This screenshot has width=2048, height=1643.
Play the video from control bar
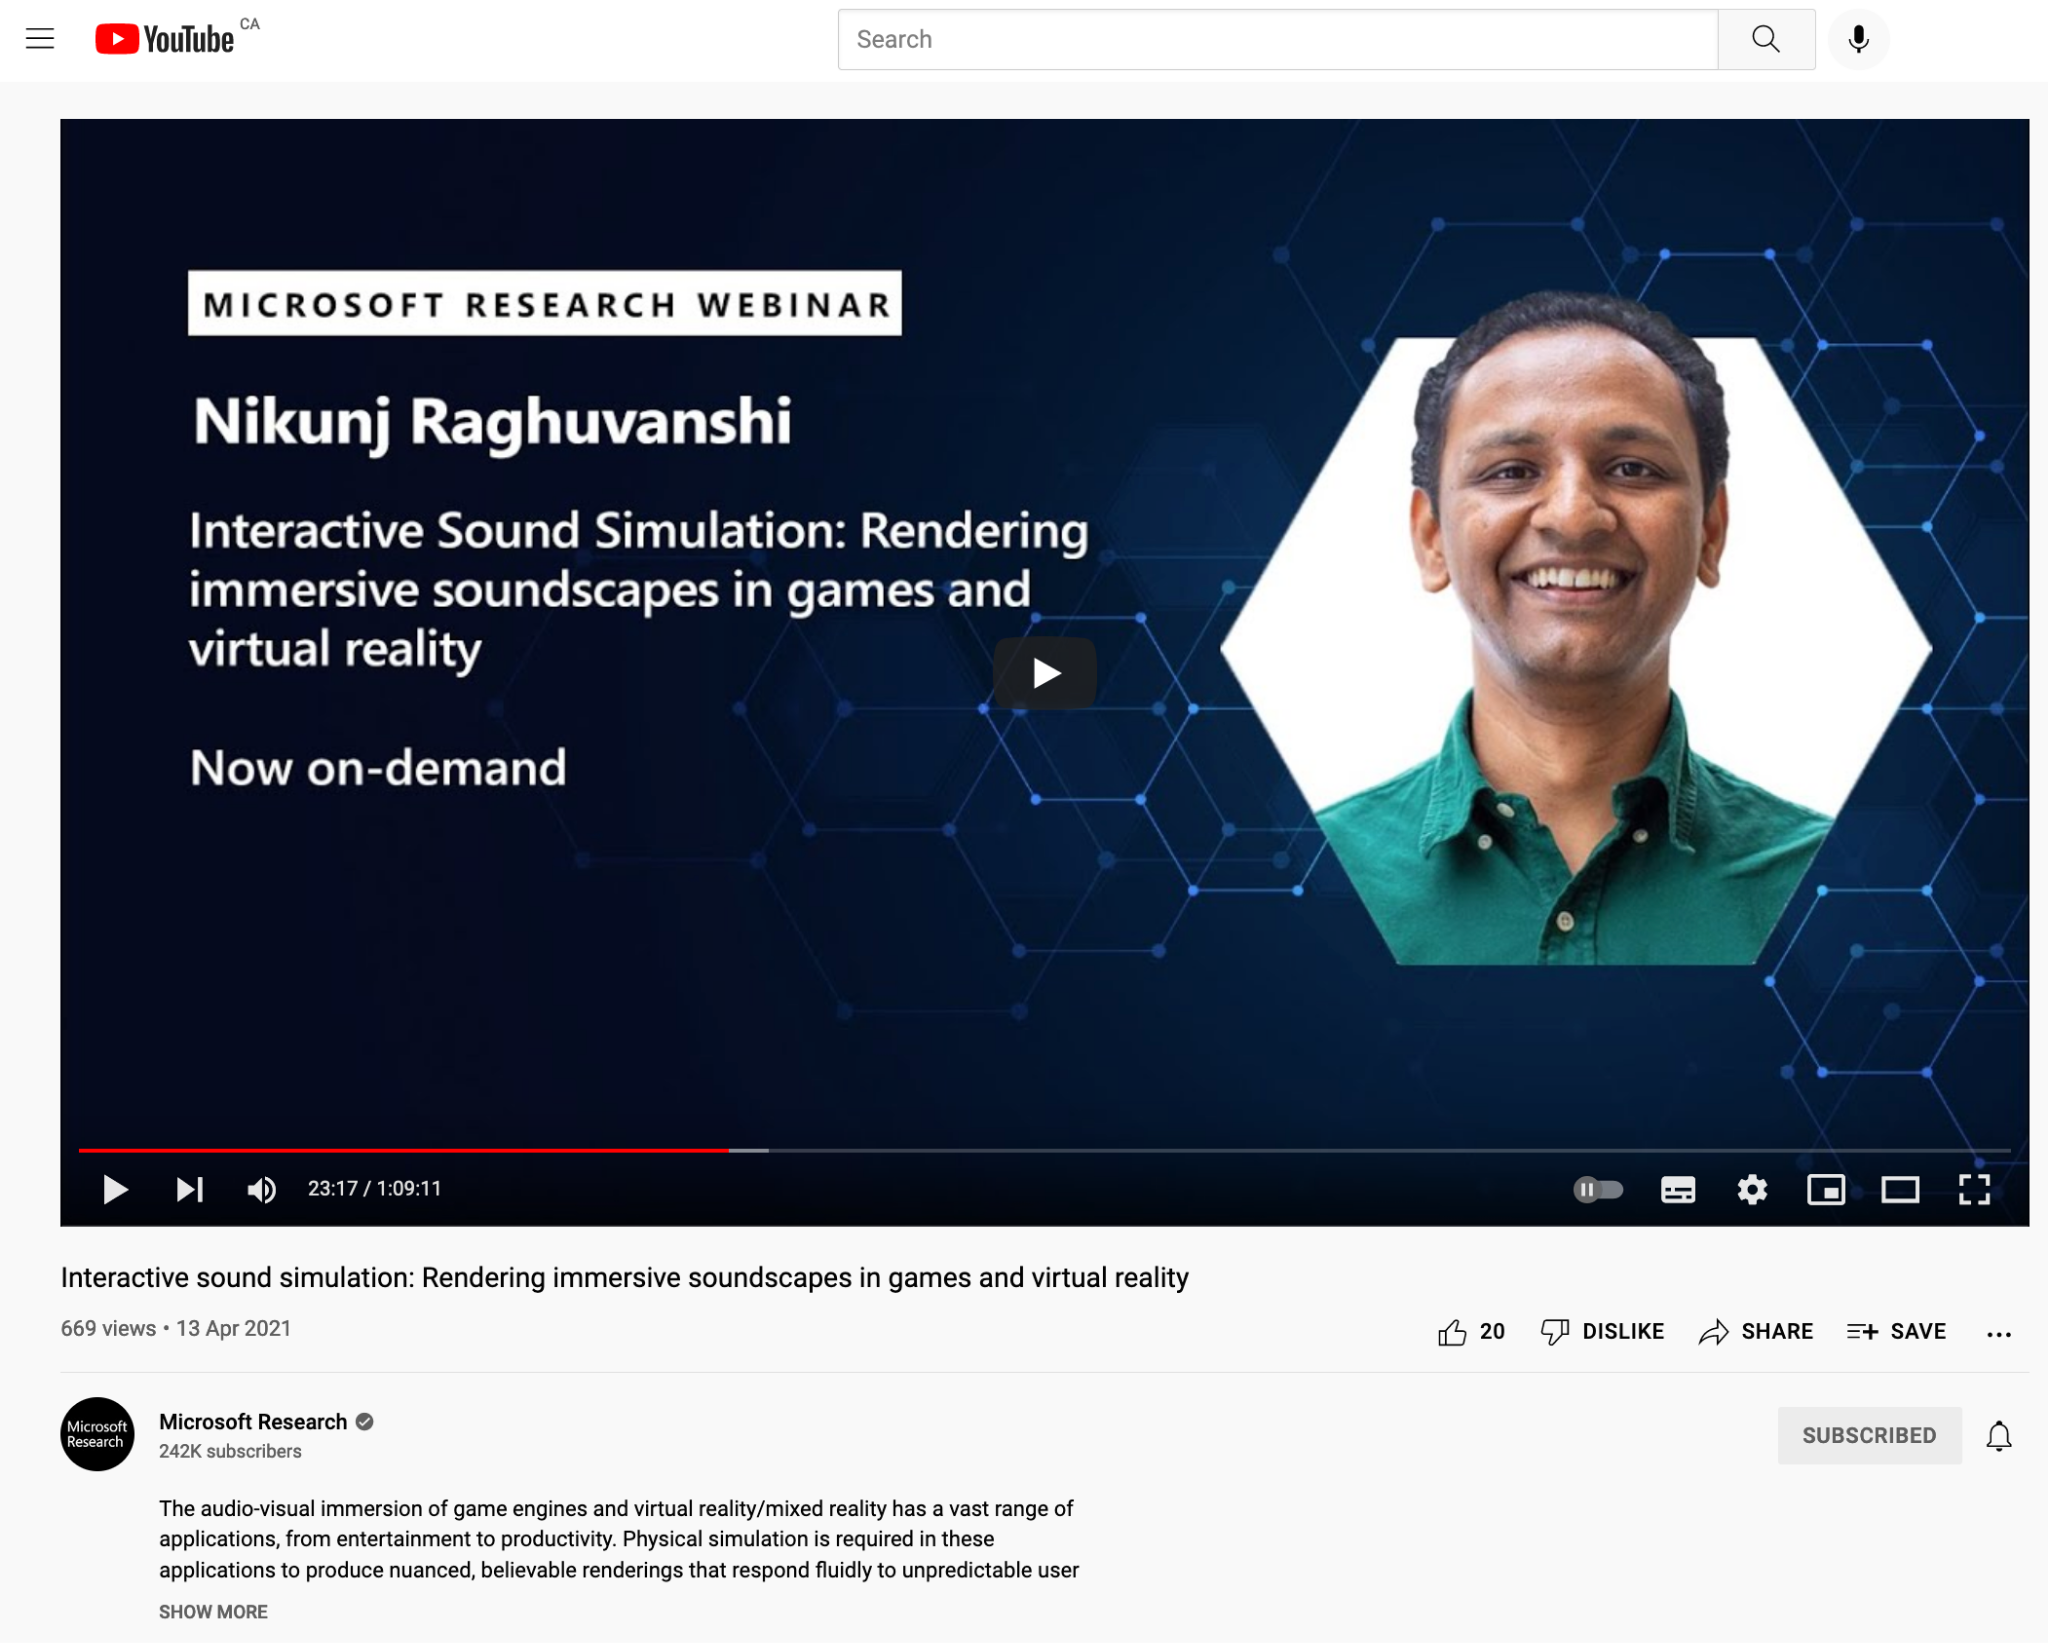pyautogui.click(x=115, y=1189)
